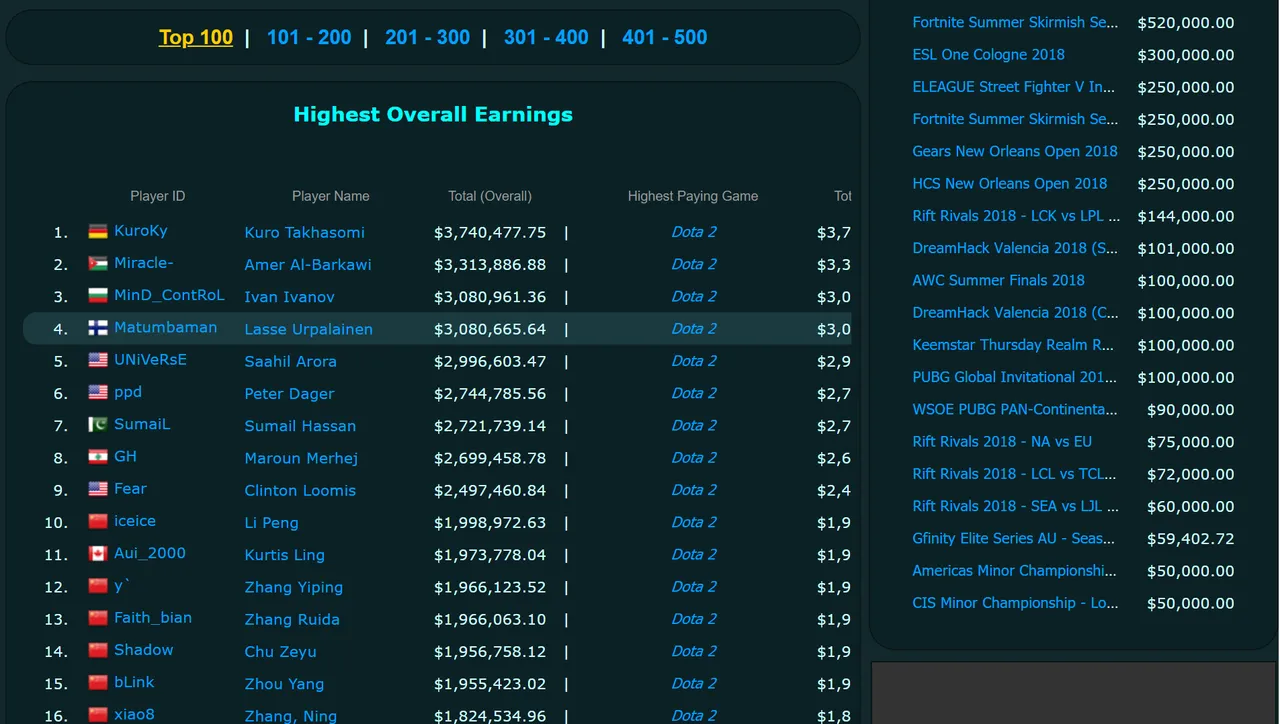Image resolution: width=1280 pixels, height=724 pixels.
Task: Click Finland flag icon beside Matumbaman
Action: pyautogui.click(x=98, y=328)
